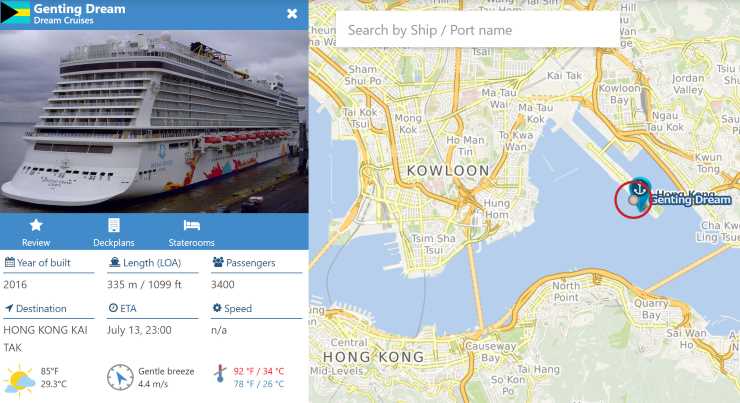Open the Deckplans icon
The image size is (740, 403).
114,225
